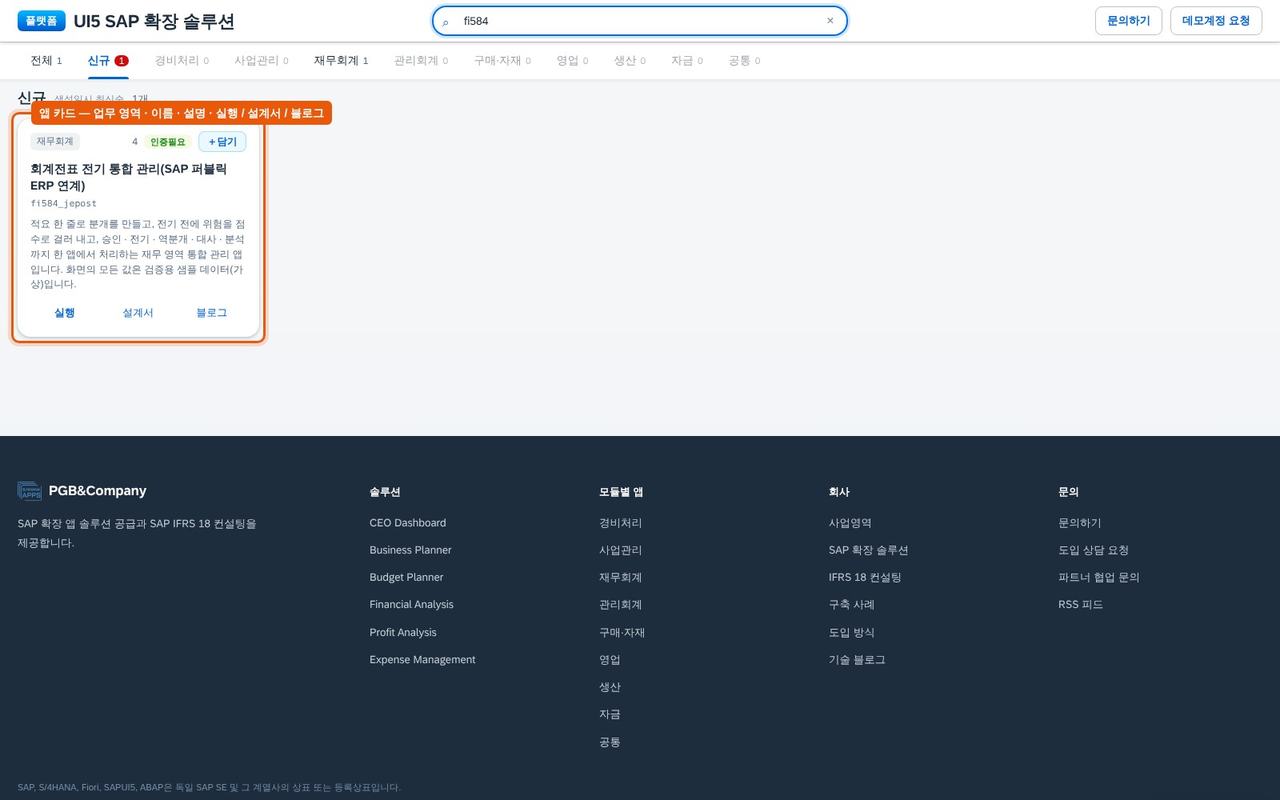The width and height of the screenshot is (1280, 800).
Task: Go to the 재무회계 tab in the category bar
Action: click(x=341, y=61)
